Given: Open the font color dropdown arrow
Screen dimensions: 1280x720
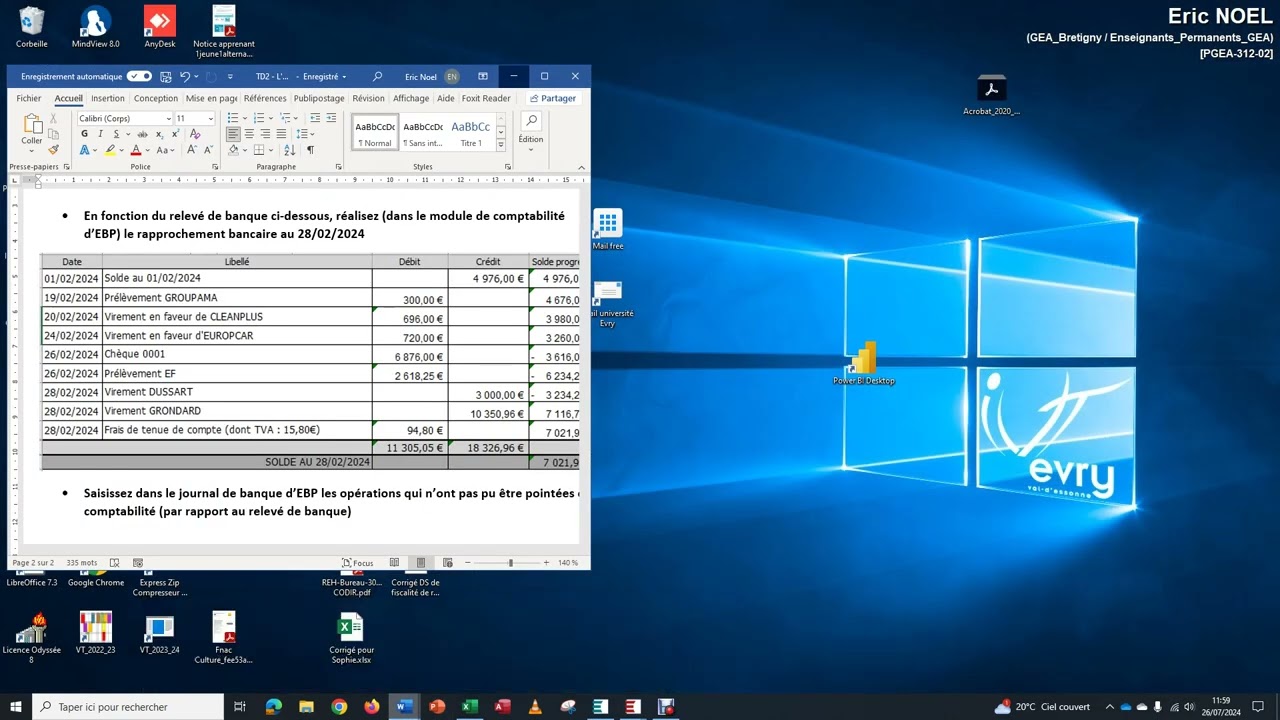Looking at the screenshot, I should click(x=148, y=150).
